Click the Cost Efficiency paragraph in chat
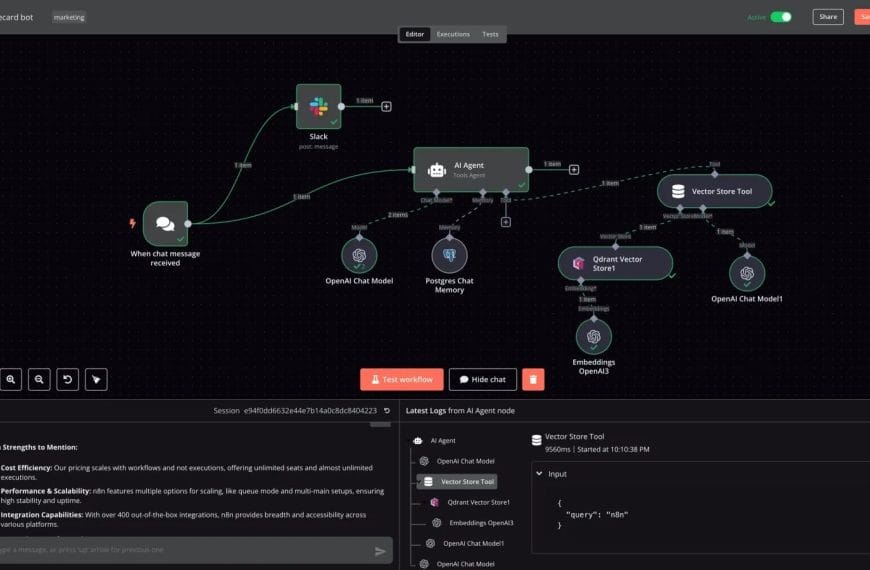 187,472
